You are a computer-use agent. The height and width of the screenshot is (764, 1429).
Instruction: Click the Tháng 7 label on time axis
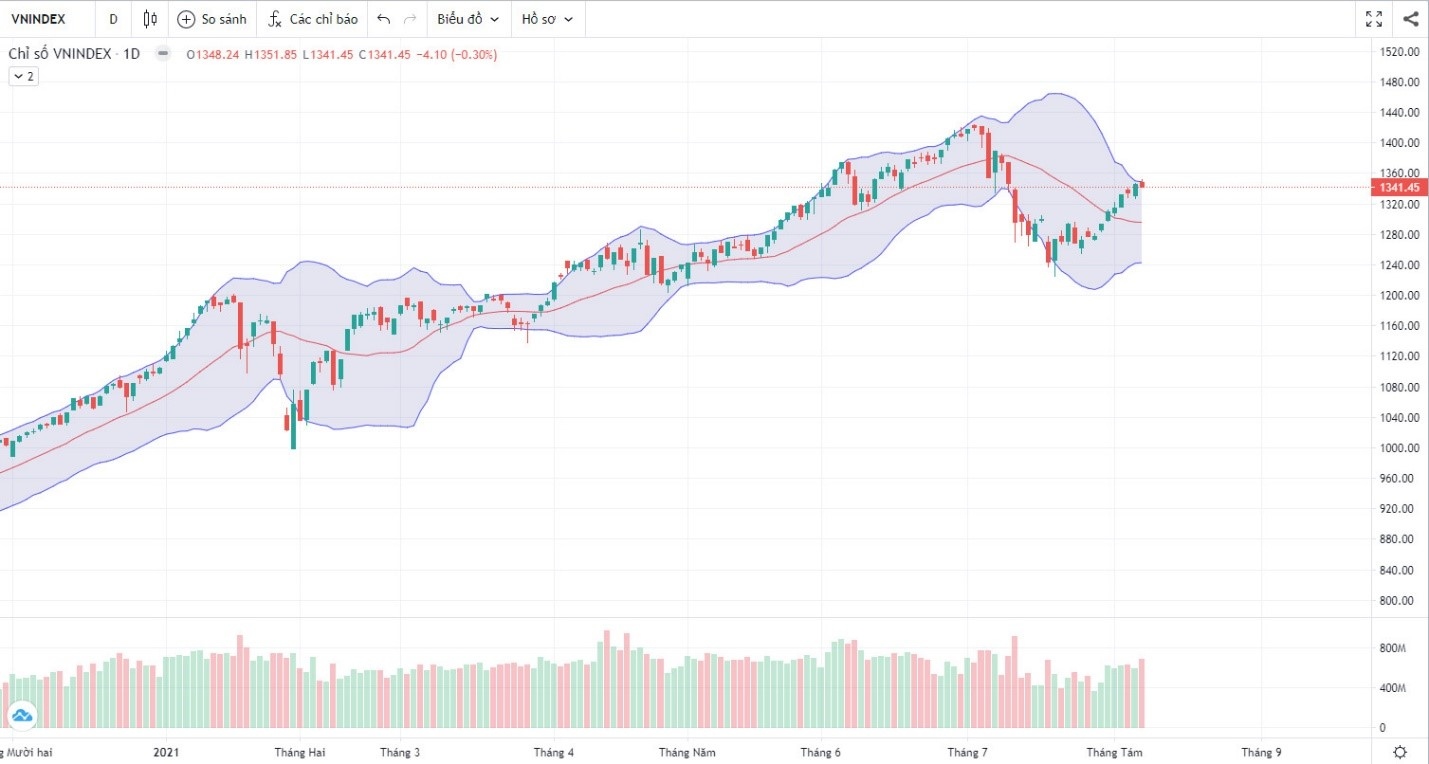click(966, 752)
